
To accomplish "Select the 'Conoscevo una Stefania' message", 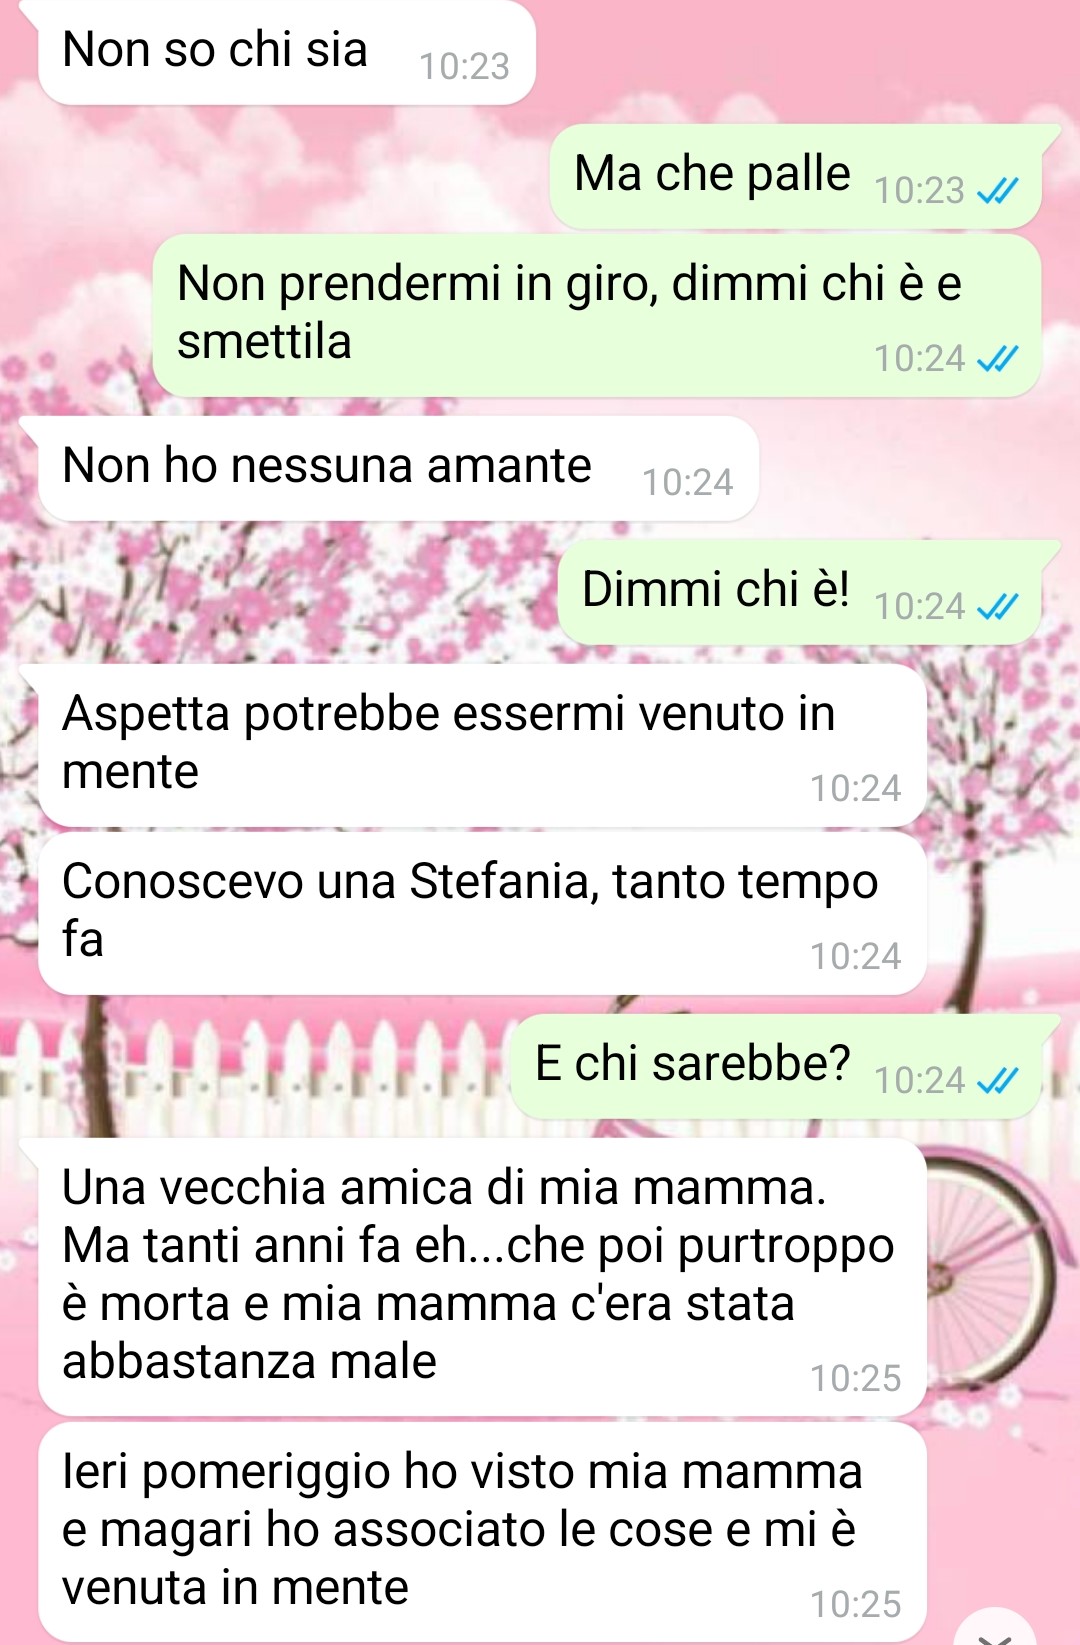I will coord(482,913).
